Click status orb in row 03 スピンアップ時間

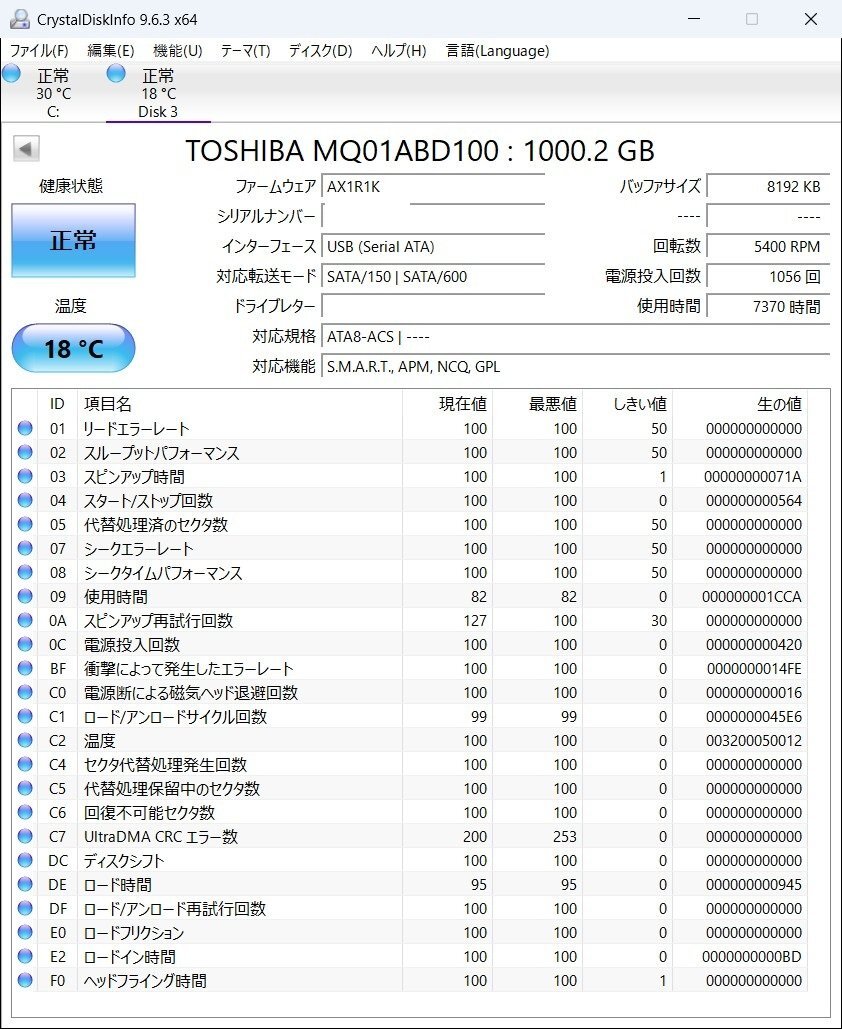pos(25,476)
